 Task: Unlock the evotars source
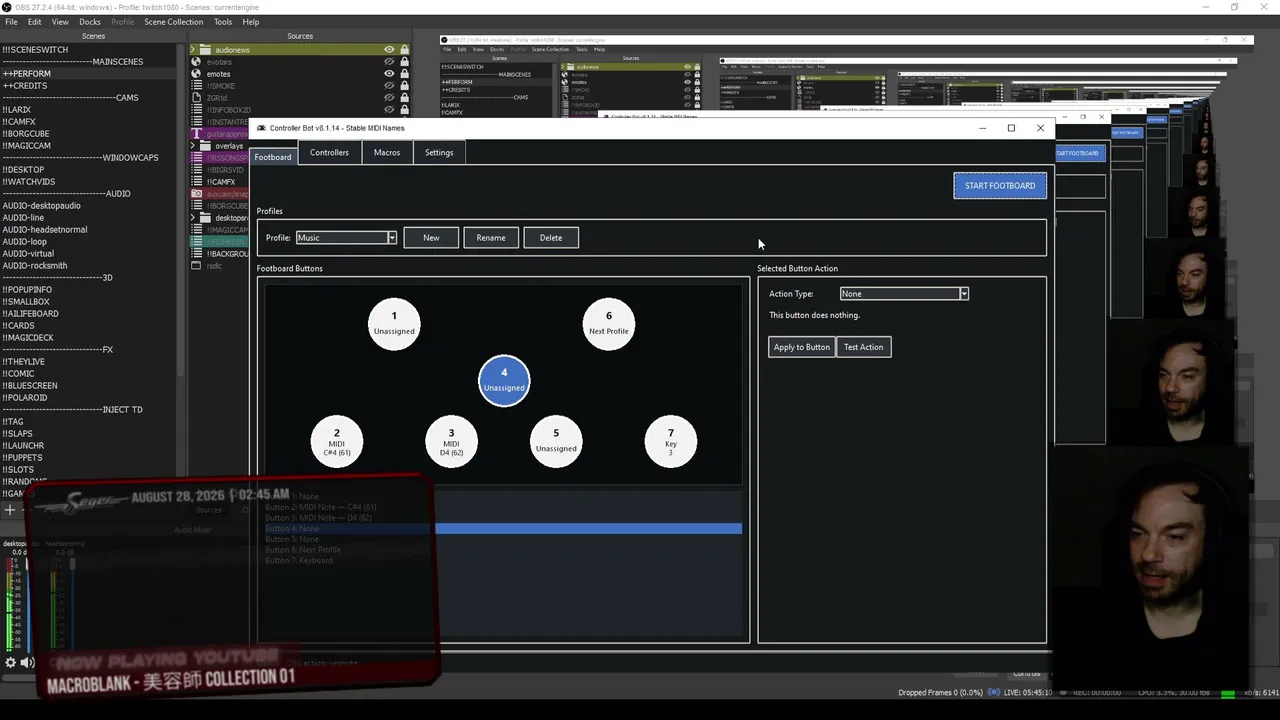click(404, 62)
